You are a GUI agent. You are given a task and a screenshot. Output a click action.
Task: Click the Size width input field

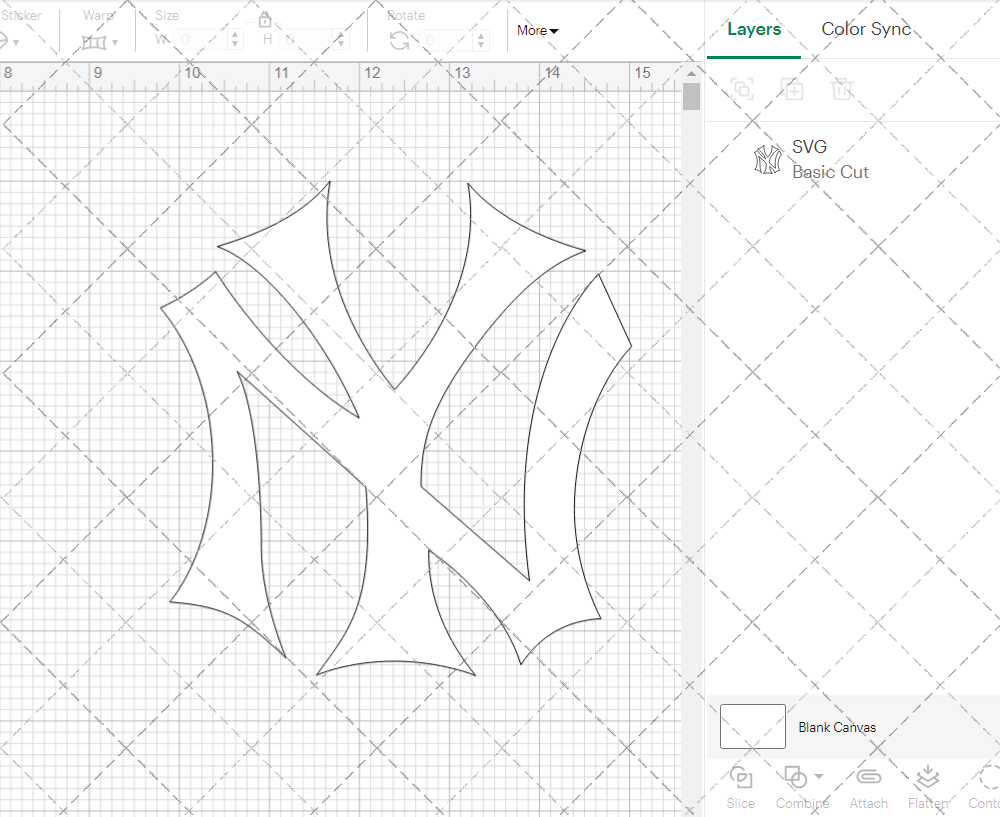pos(201,40)
